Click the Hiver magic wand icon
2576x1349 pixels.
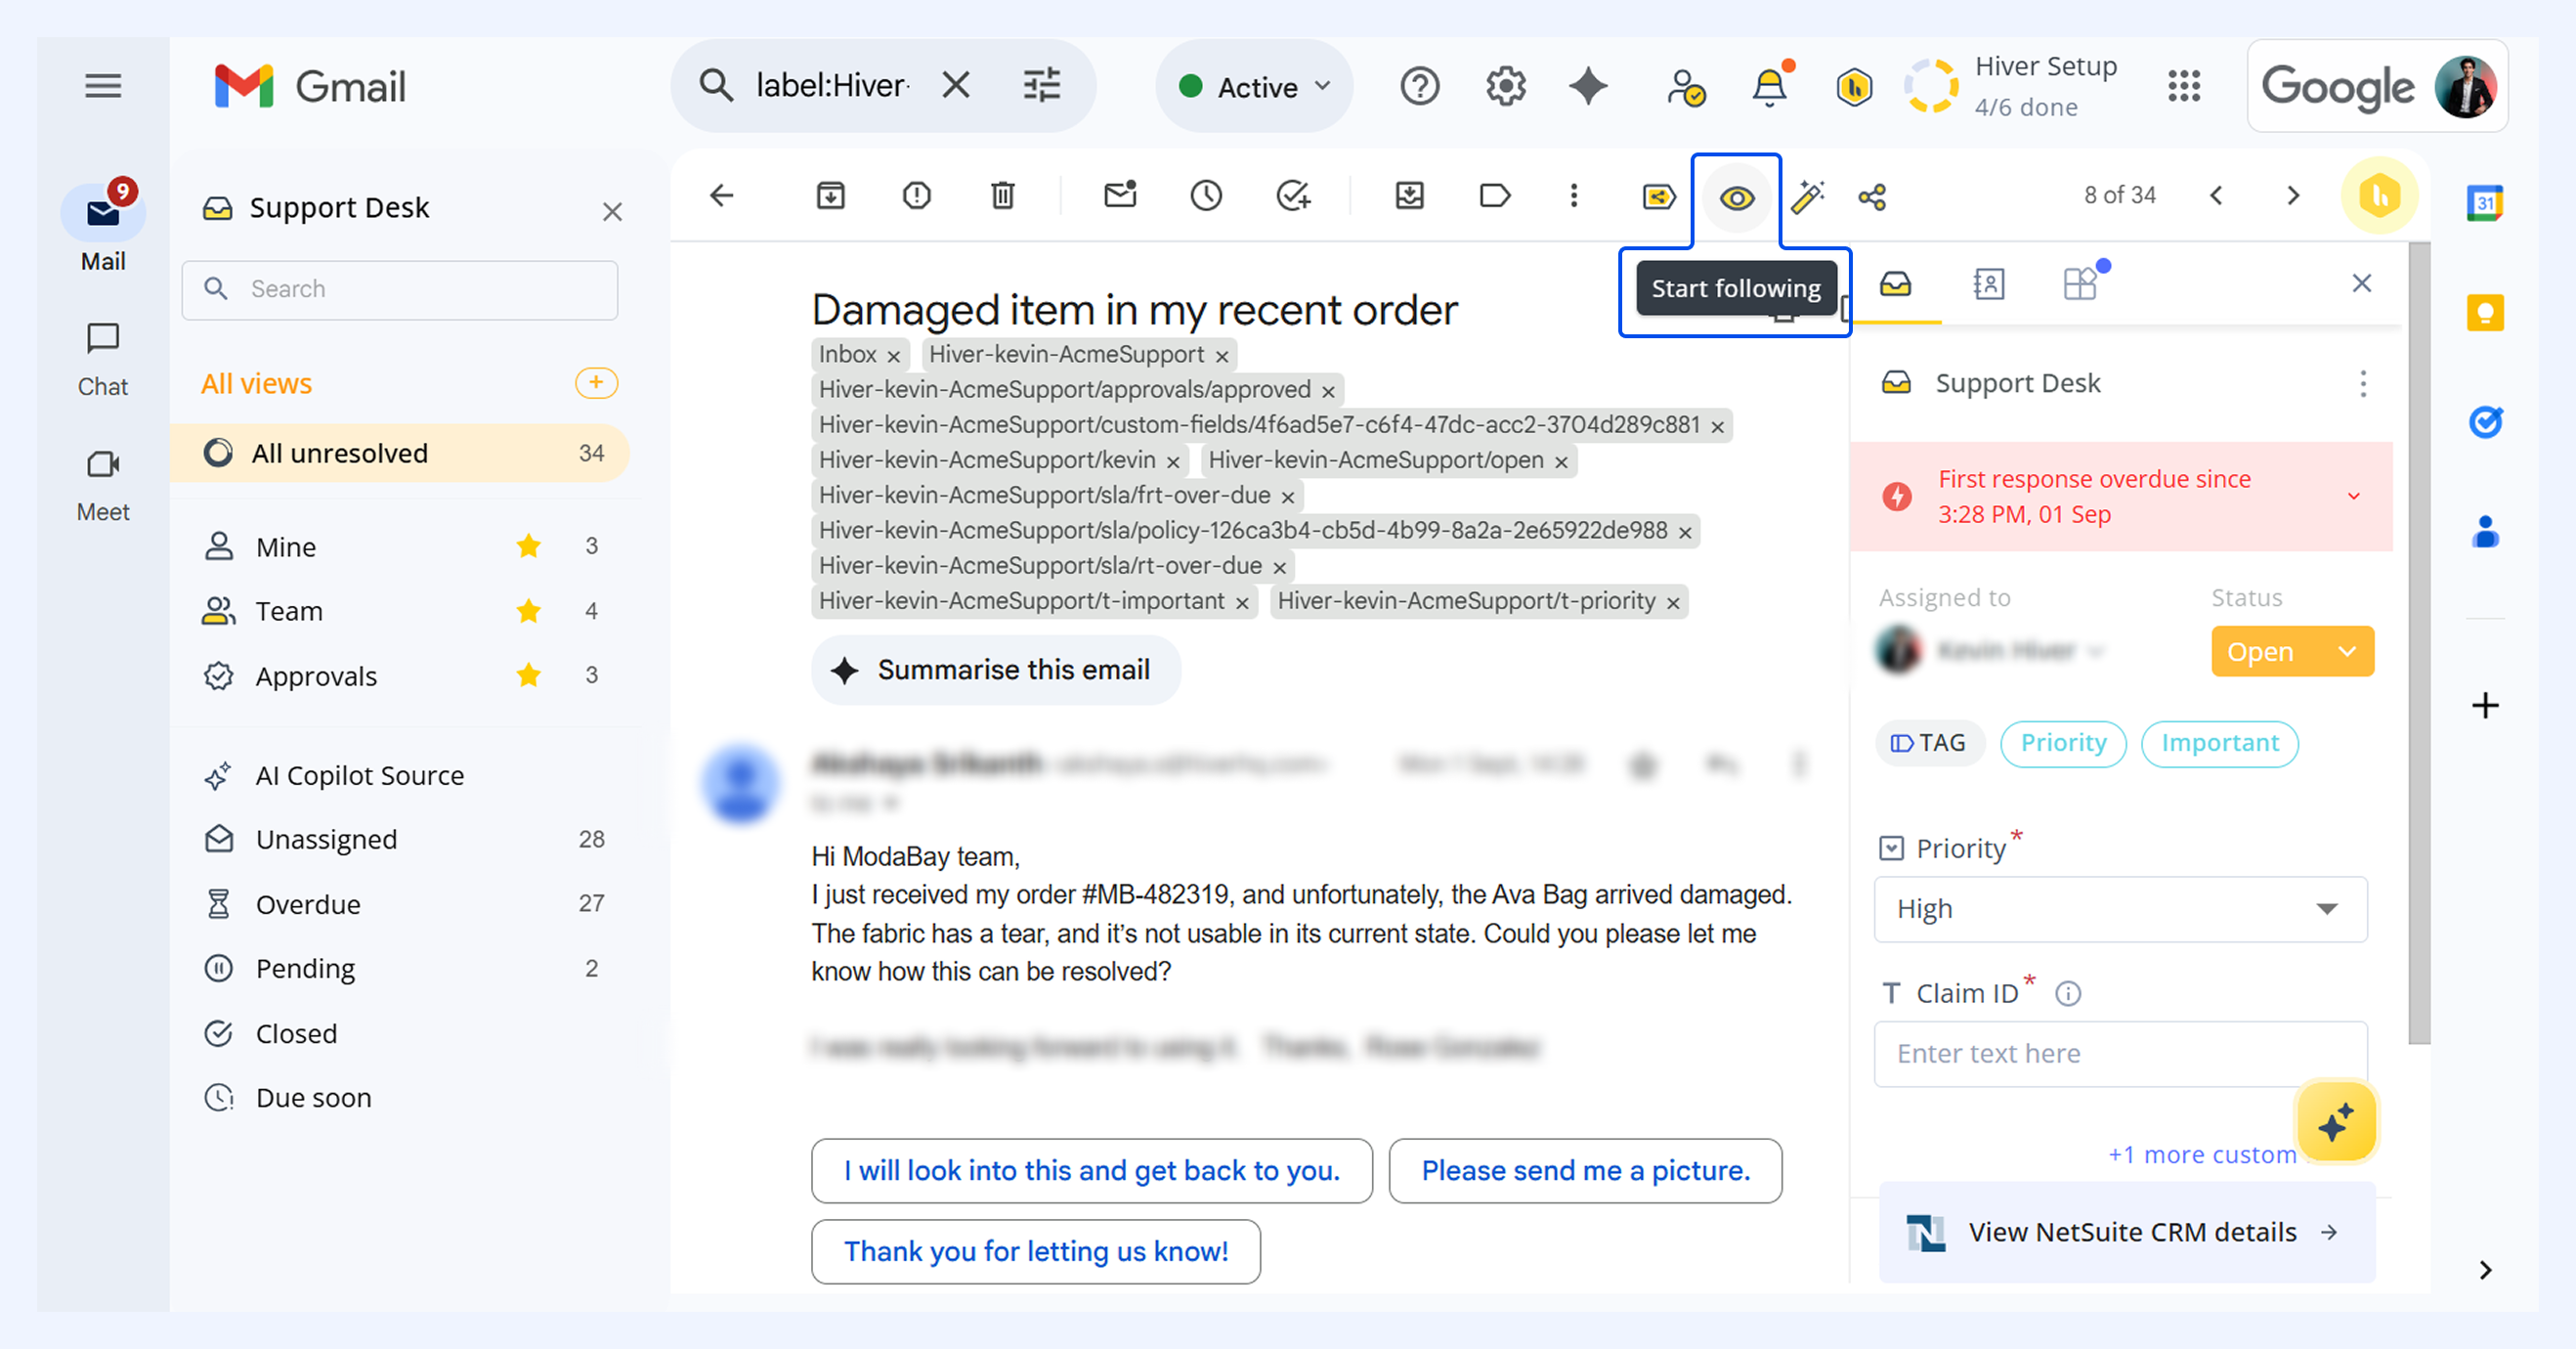click(1808, 197)
